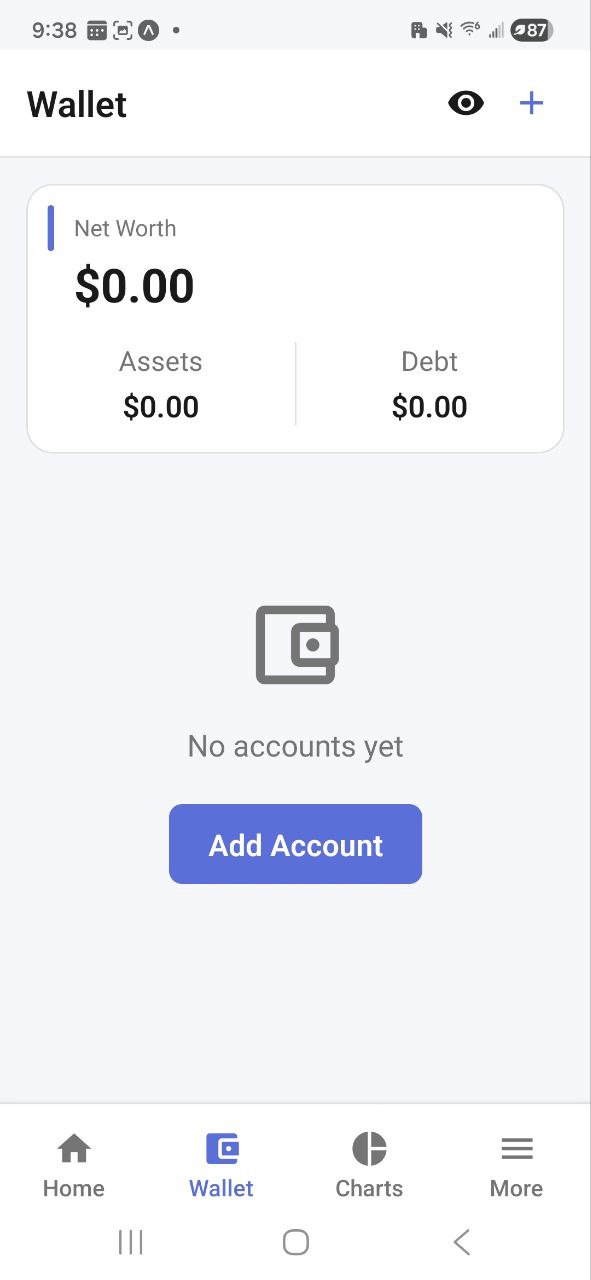Viewport: 591px width, 1280px height.
Task: Click the wallet placeholder icon
Action: [x=296, y=643]
